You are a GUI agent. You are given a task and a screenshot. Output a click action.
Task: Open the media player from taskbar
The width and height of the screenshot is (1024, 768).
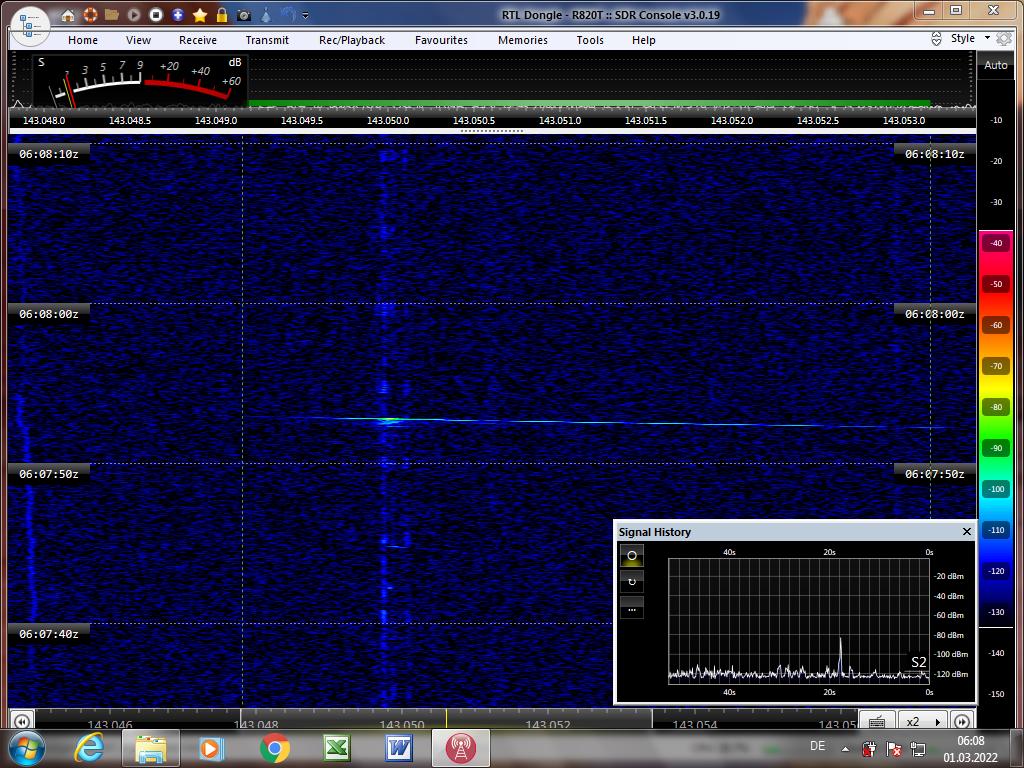[211, 748]
